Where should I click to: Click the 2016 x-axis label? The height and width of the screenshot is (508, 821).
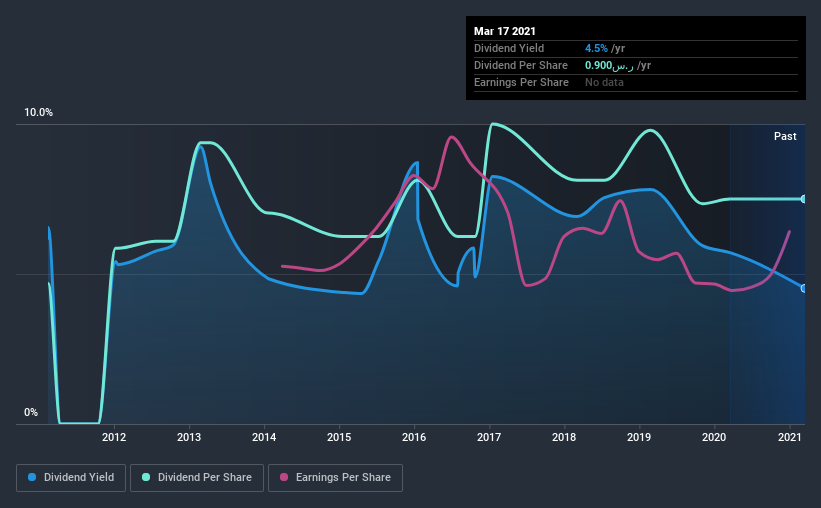pos(414,437)
